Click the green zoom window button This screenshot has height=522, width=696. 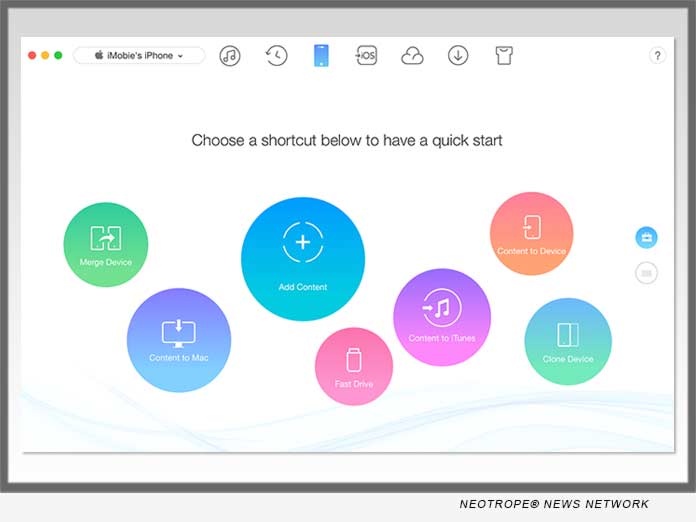pos(58,55)
